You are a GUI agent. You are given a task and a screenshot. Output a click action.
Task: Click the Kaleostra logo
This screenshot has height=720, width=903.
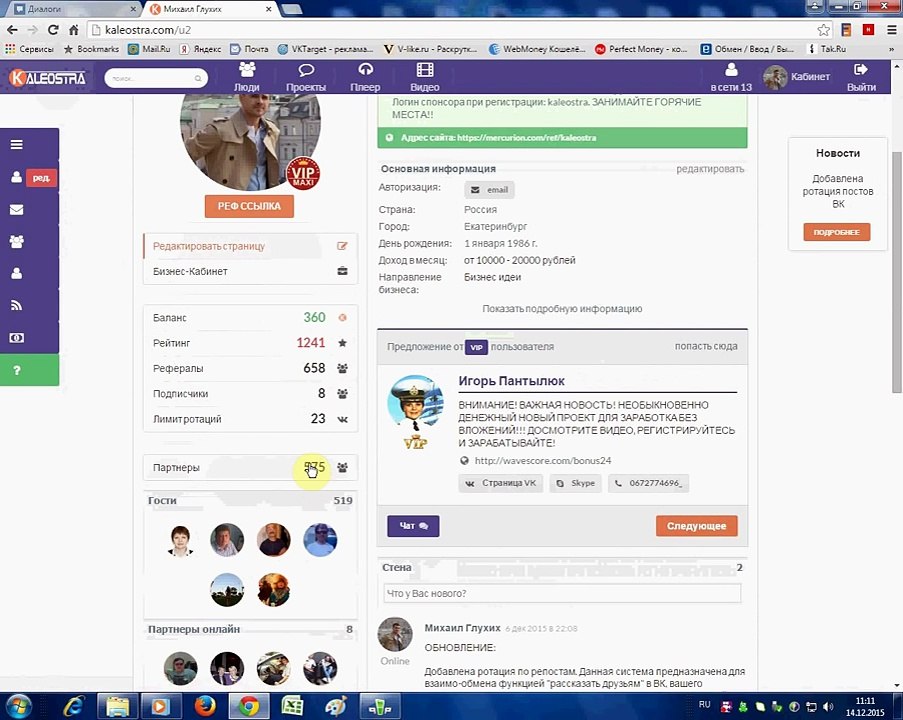(48, 77)
